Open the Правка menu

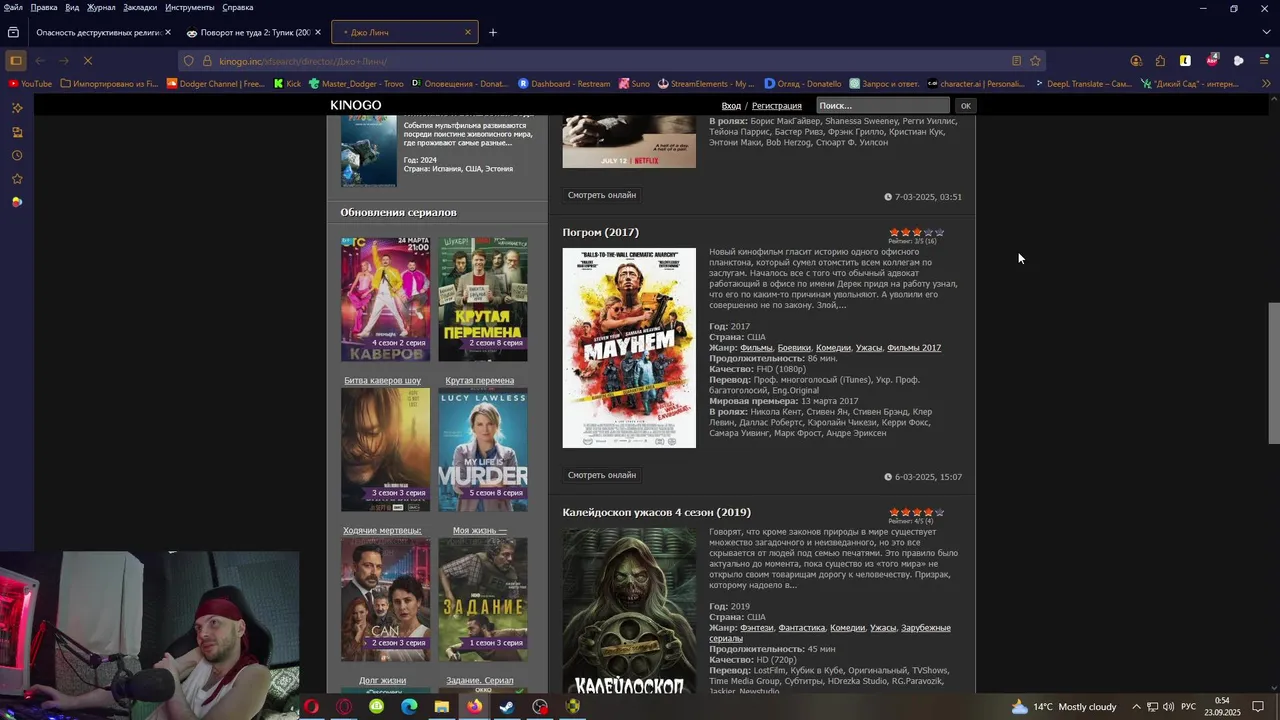[44, 7]
